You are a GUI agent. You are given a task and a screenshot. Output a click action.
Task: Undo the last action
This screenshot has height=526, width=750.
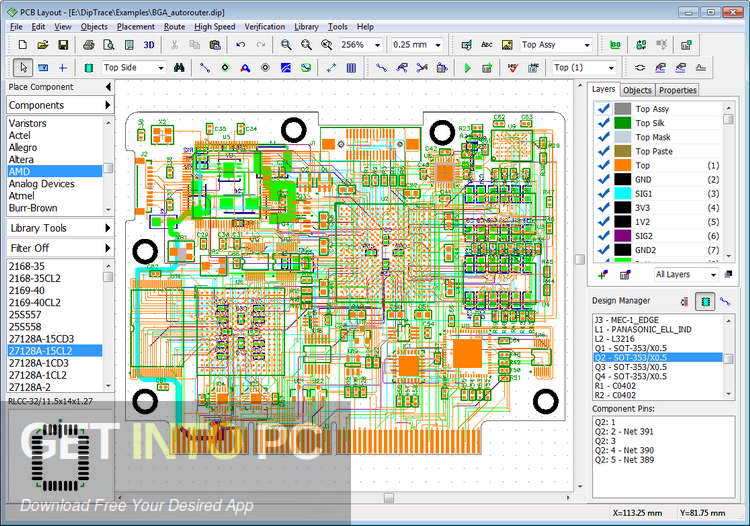241,45
